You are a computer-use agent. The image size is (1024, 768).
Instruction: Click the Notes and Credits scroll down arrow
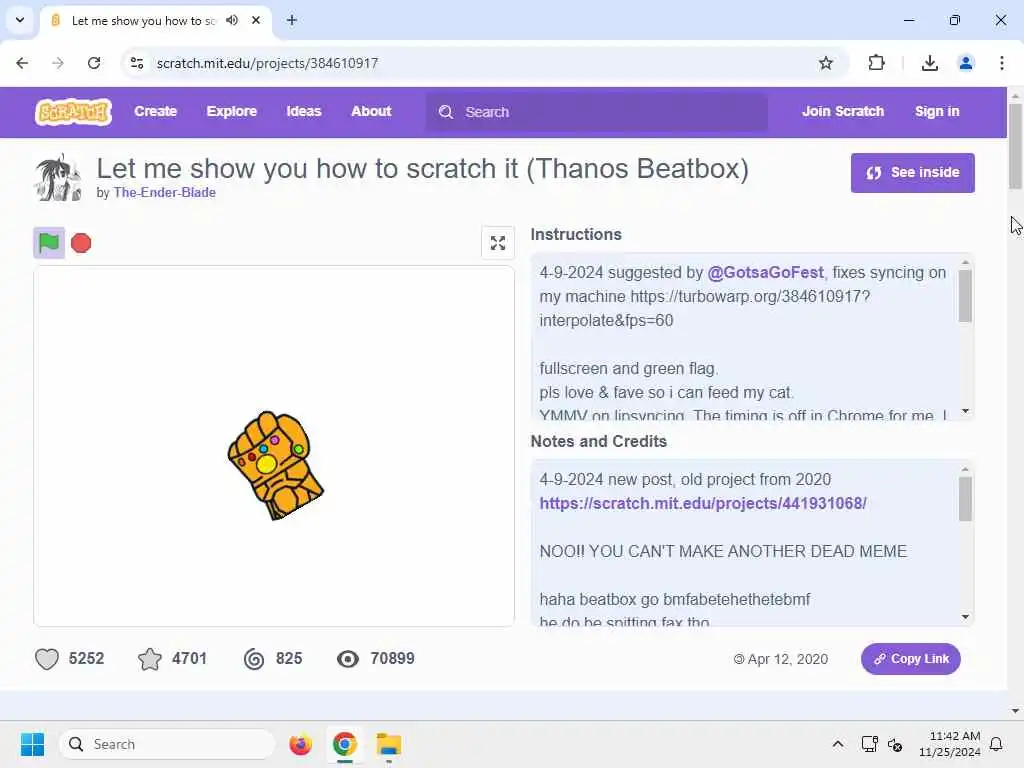coord(965,617)
